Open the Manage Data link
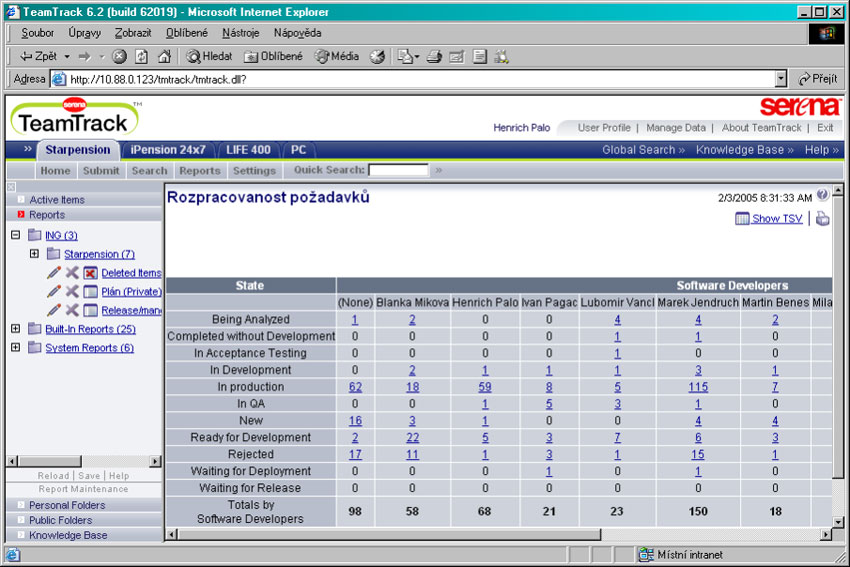Viewport: 850px width, 567px height. point(675,128)
